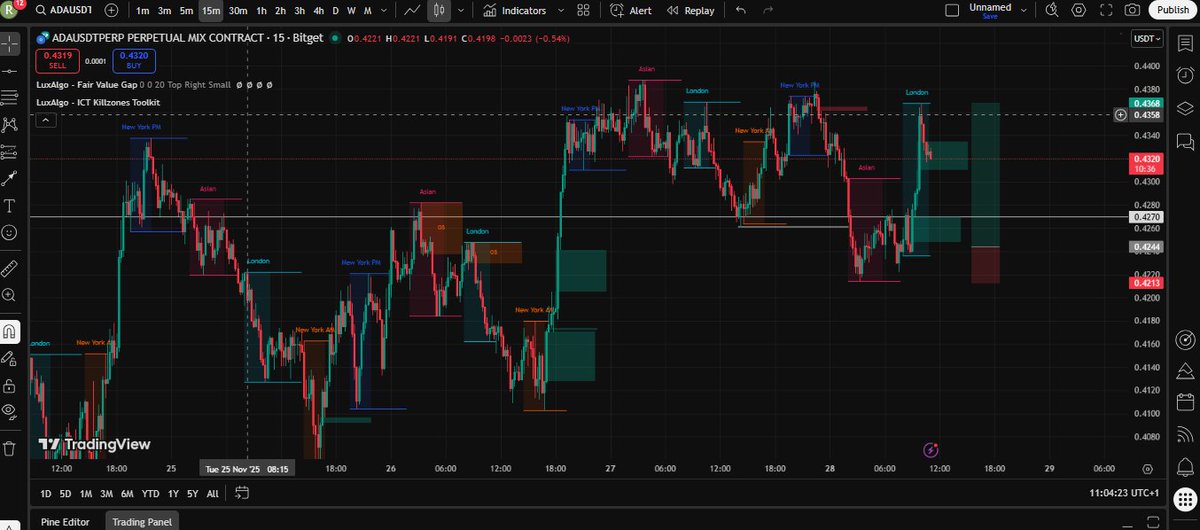Open the watchlist panel icon
Viewport: 1200px width, 530px height.
point(1185,45)
